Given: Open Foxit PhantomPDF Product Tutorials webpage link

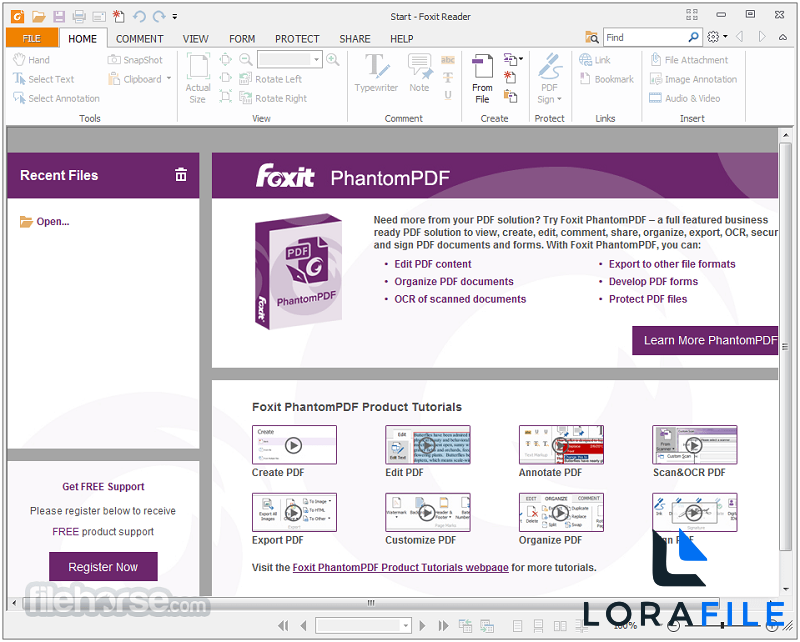Looking at the screenshot, I should (401, 567).
